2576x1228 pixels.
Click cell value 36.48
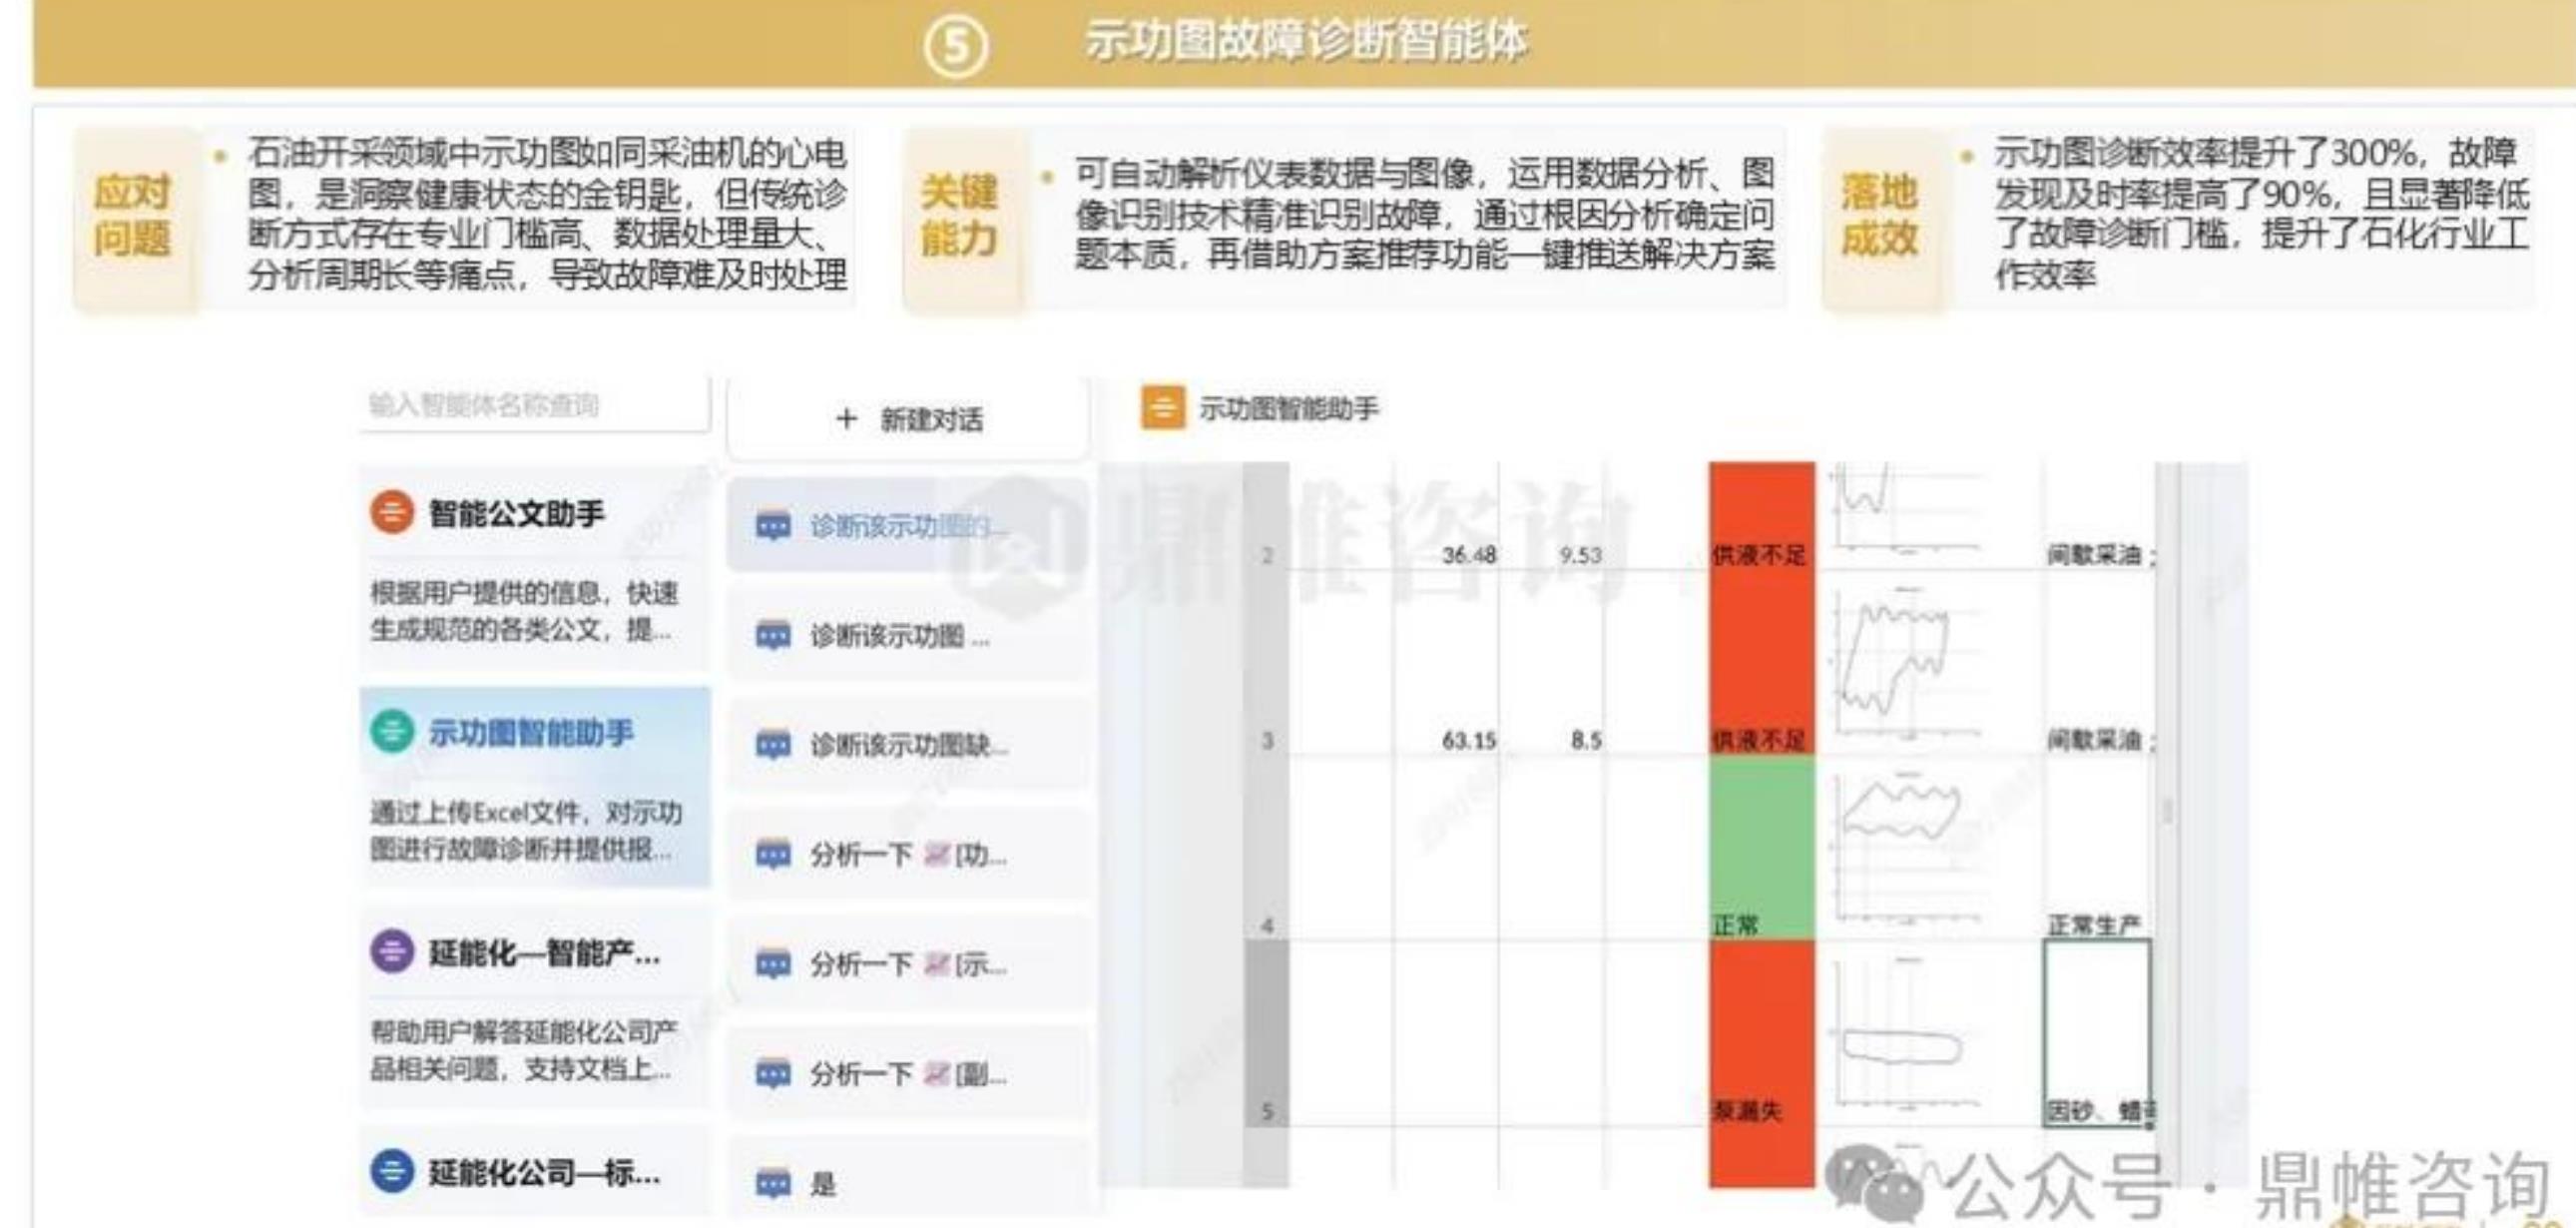pos(1469,555)
